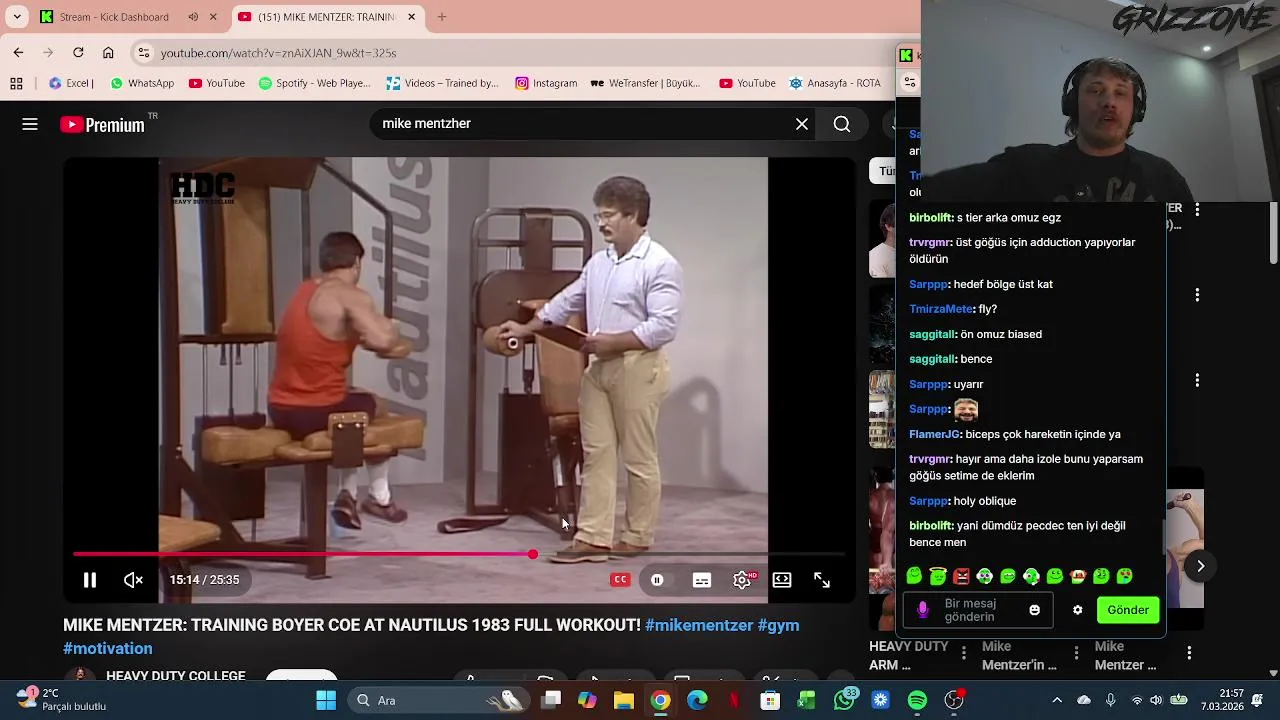Insert the angry red emote in chat

point(961,576)
